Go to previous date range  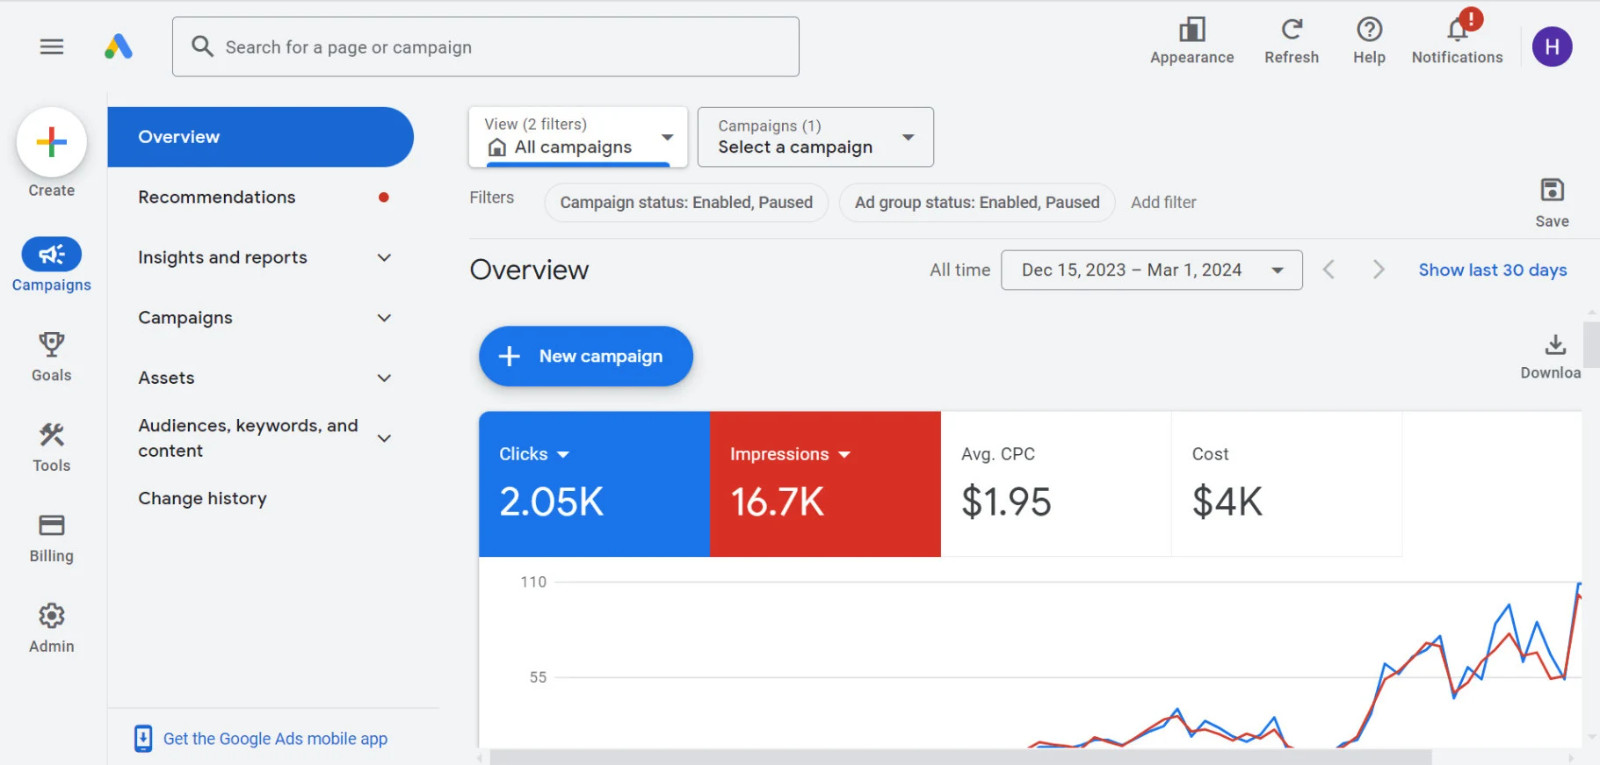[x=1329, y=270]
